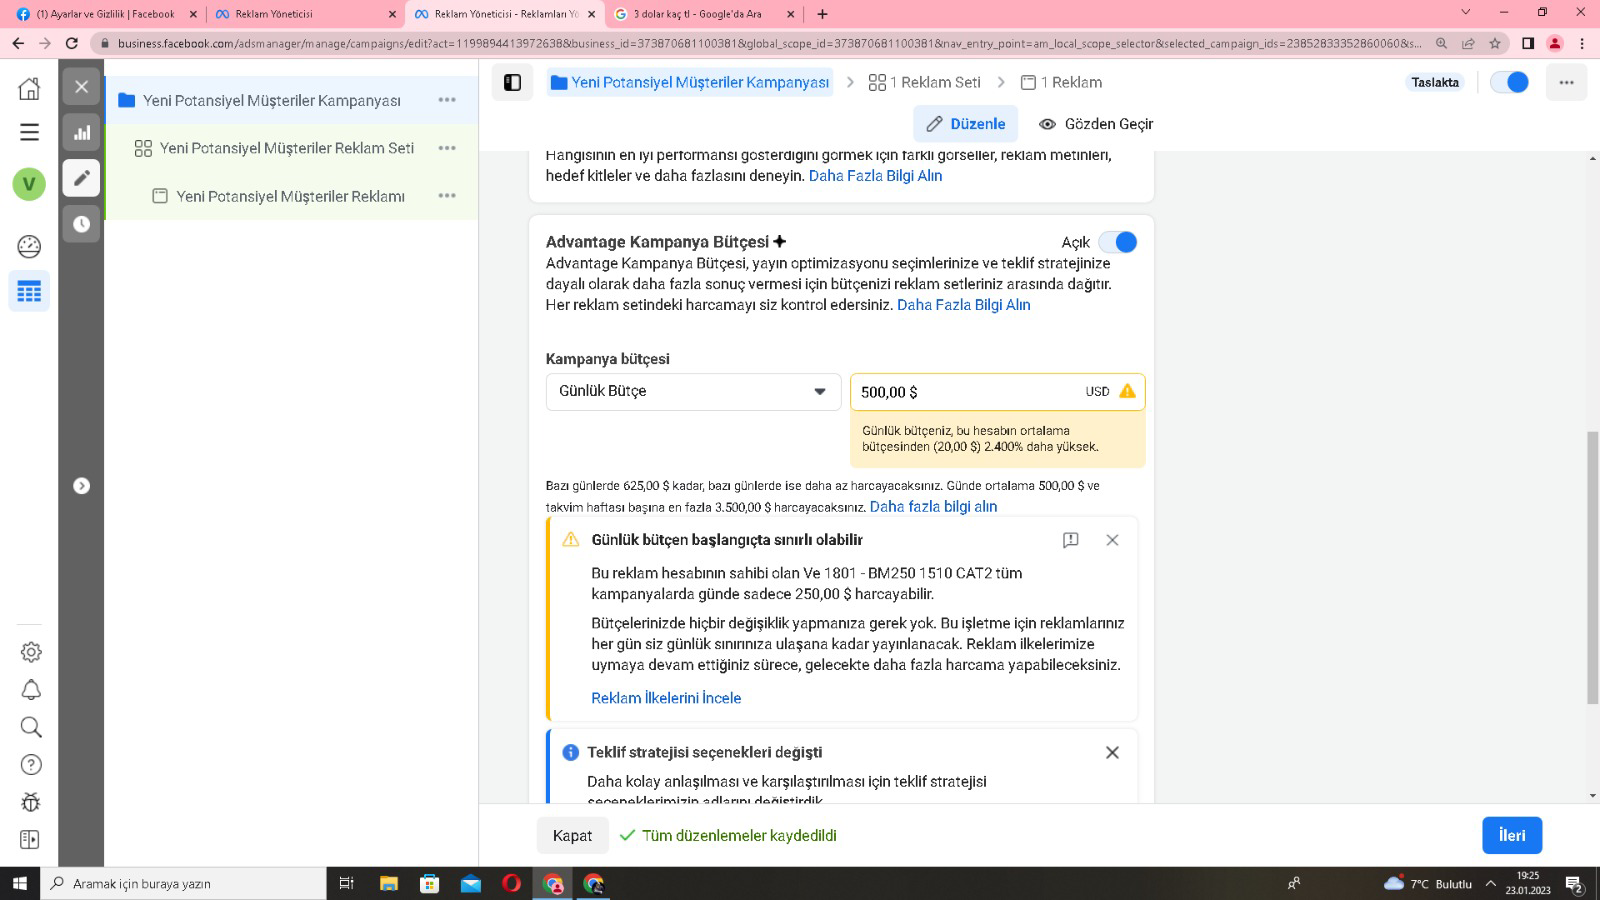
Task: Toggle the campaign tree panel icon
Action: pos(512,83)
